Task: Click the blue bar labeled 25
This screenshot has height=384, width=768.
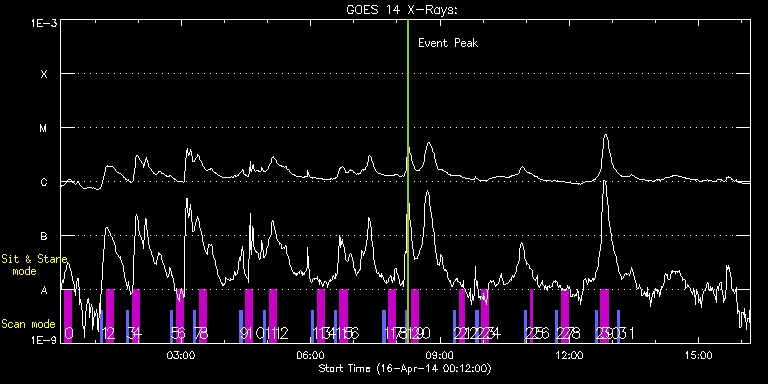Action: pyautogui.click(x=526, y=326)
